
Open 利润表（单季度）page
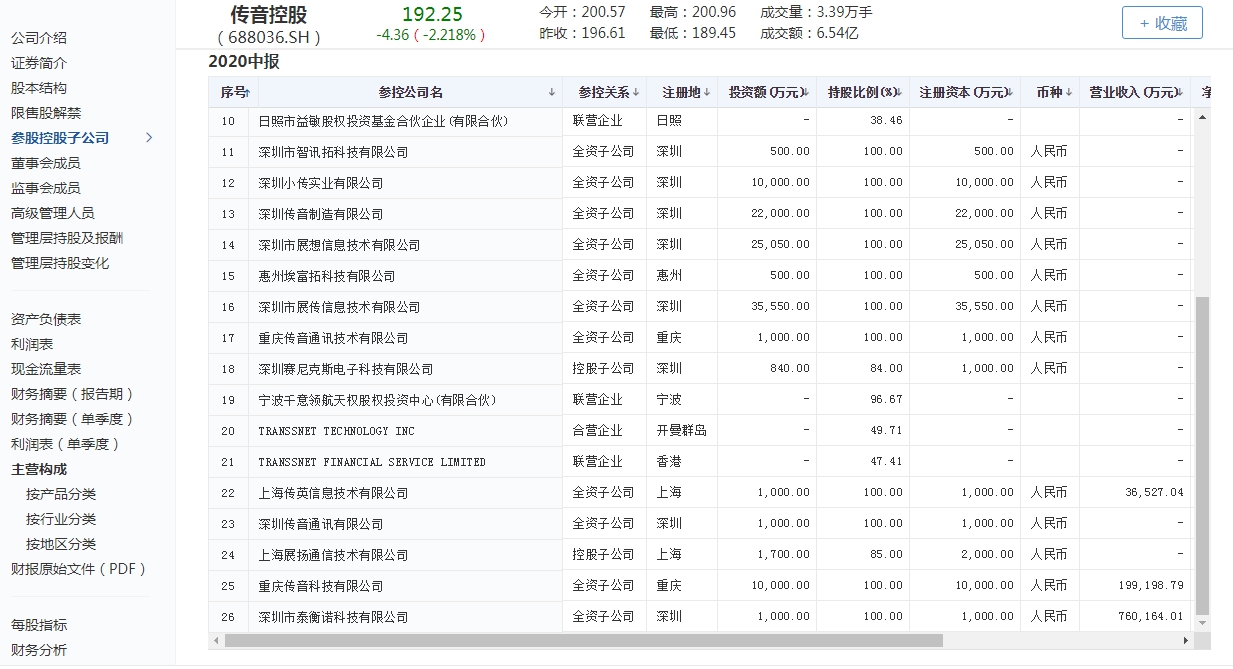[66, 444]
